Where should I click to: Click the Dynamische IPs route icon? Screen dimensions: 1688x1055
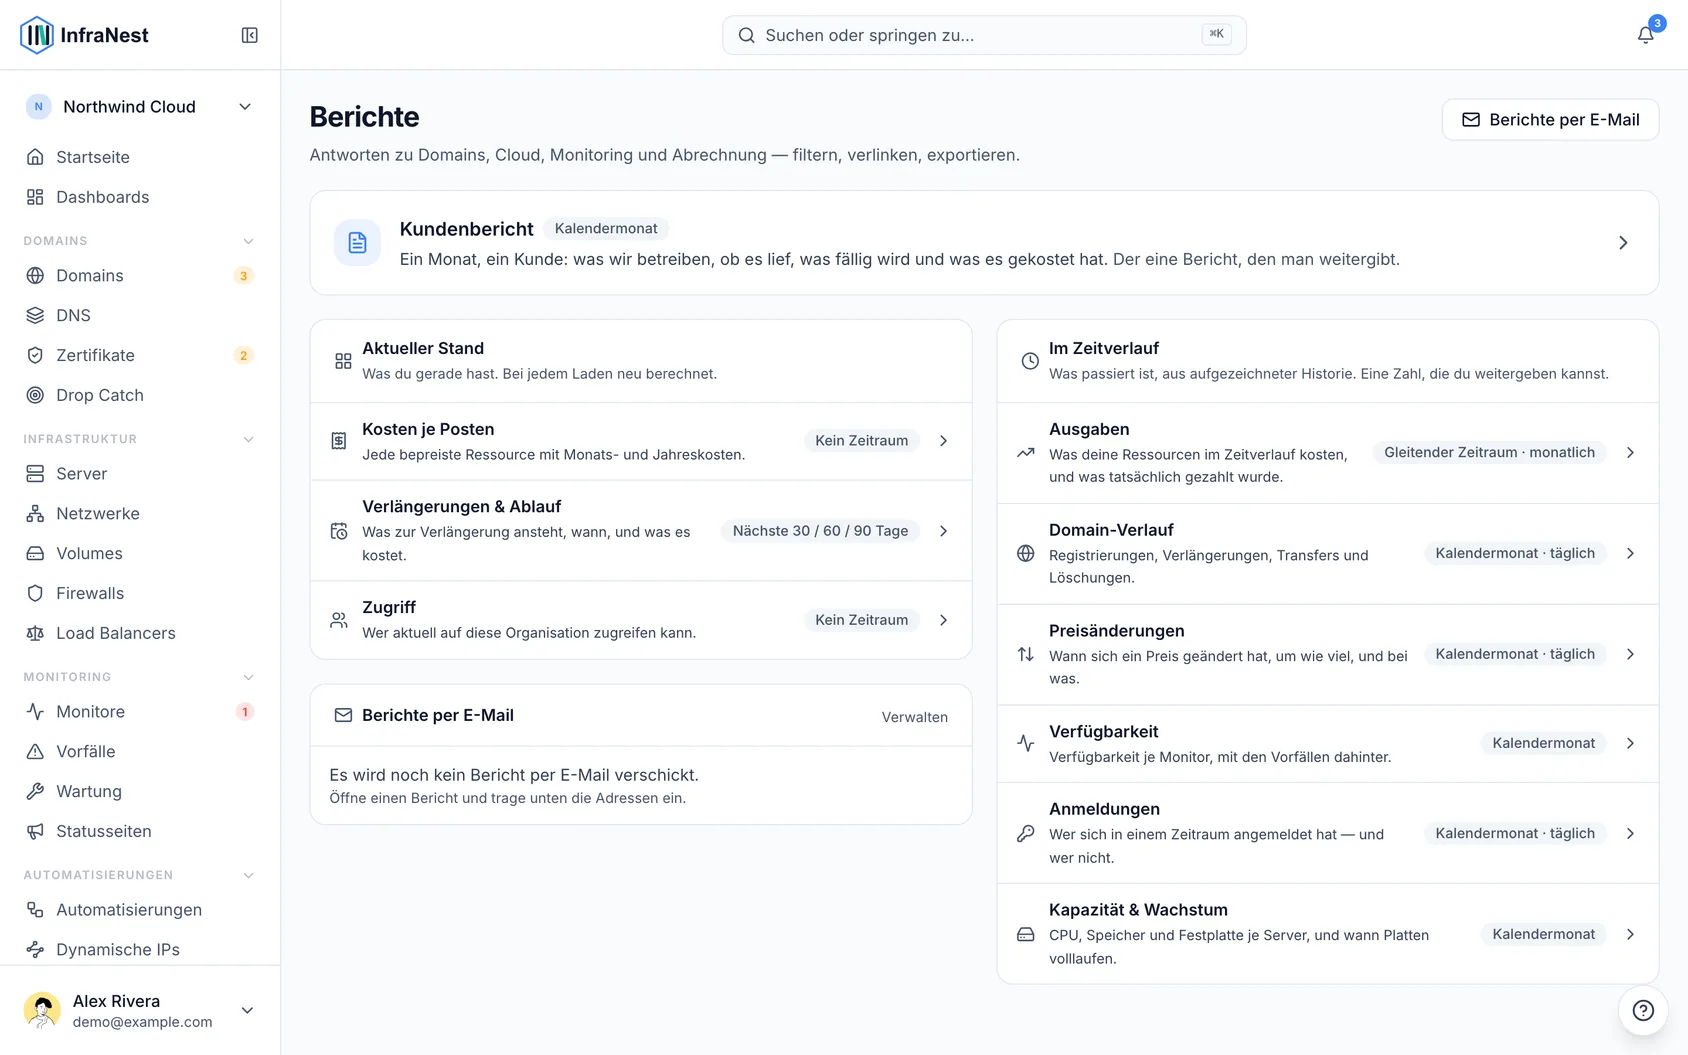(x=35, y=949)
